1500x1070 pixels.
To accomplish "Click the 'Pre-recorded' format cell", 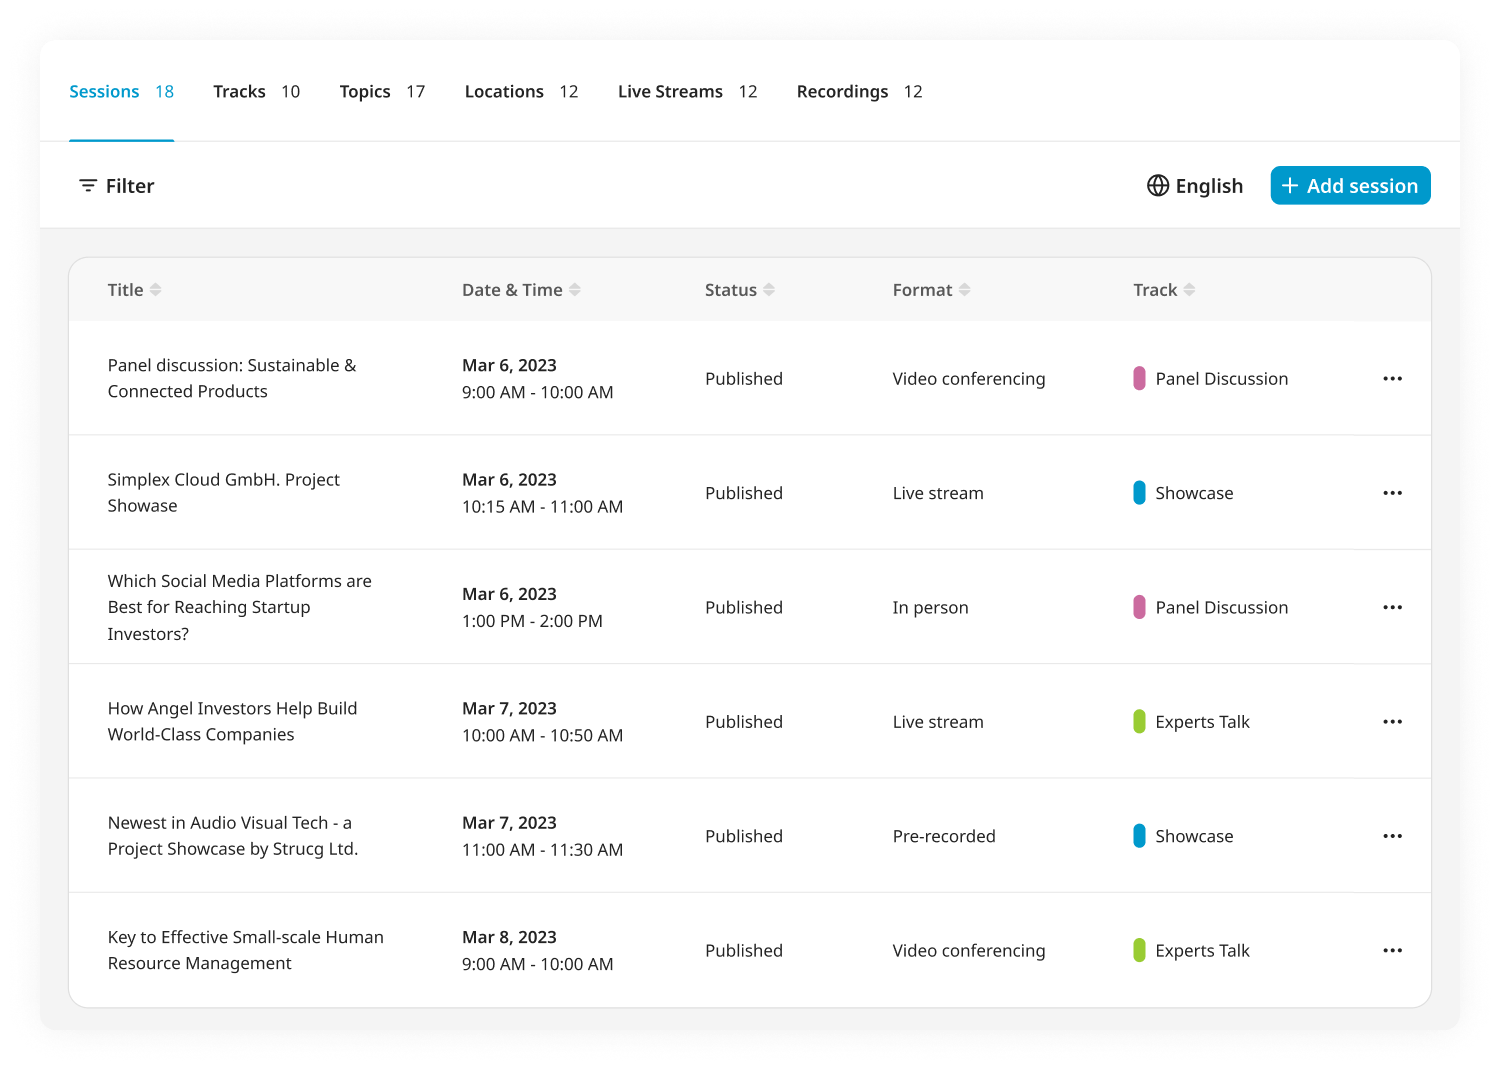I will (x=944, y=836).
